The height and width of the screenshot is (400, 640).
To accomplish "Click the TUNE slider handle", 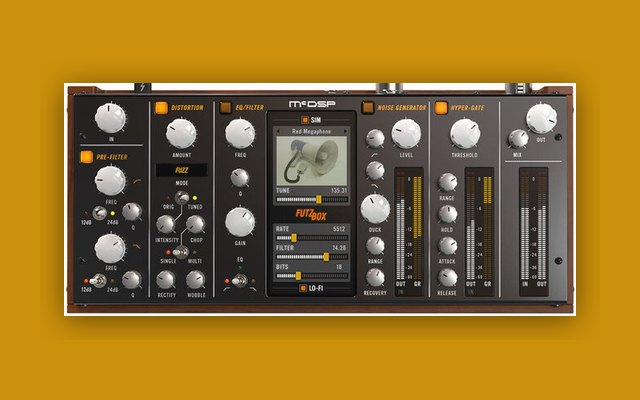I will [319, 200].
